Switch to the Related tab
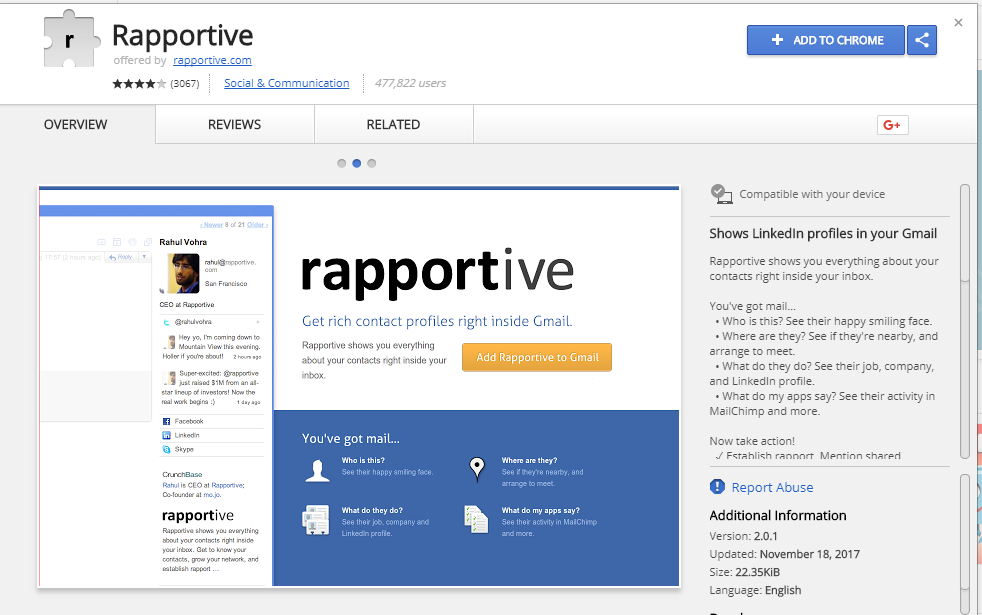The image size is (982, 615). click(393, 125)
